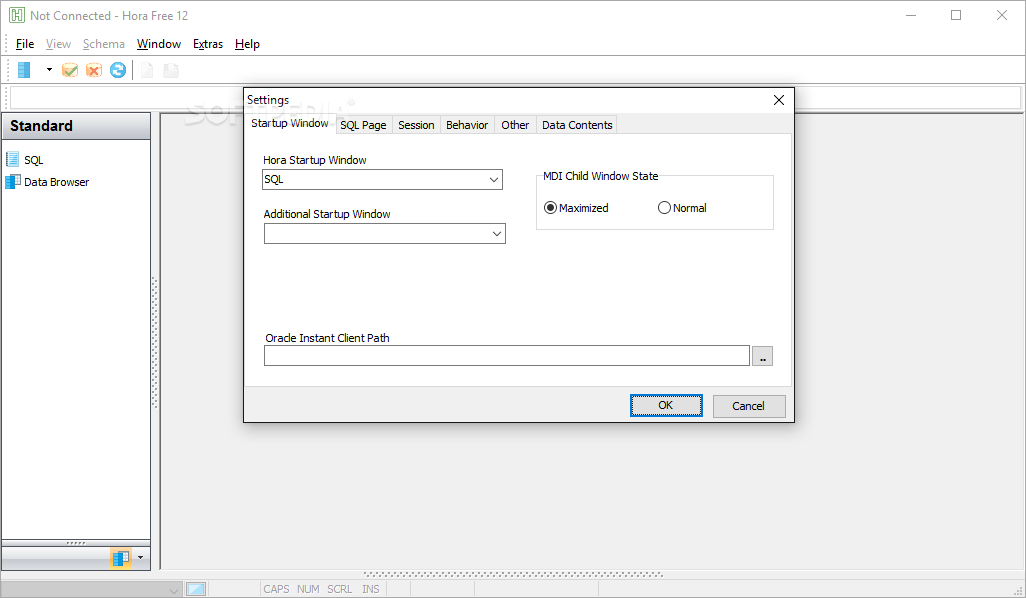Click the disabled save toolbar icon
This screenshot has height=598, width=1026.
tap(171, 70)
